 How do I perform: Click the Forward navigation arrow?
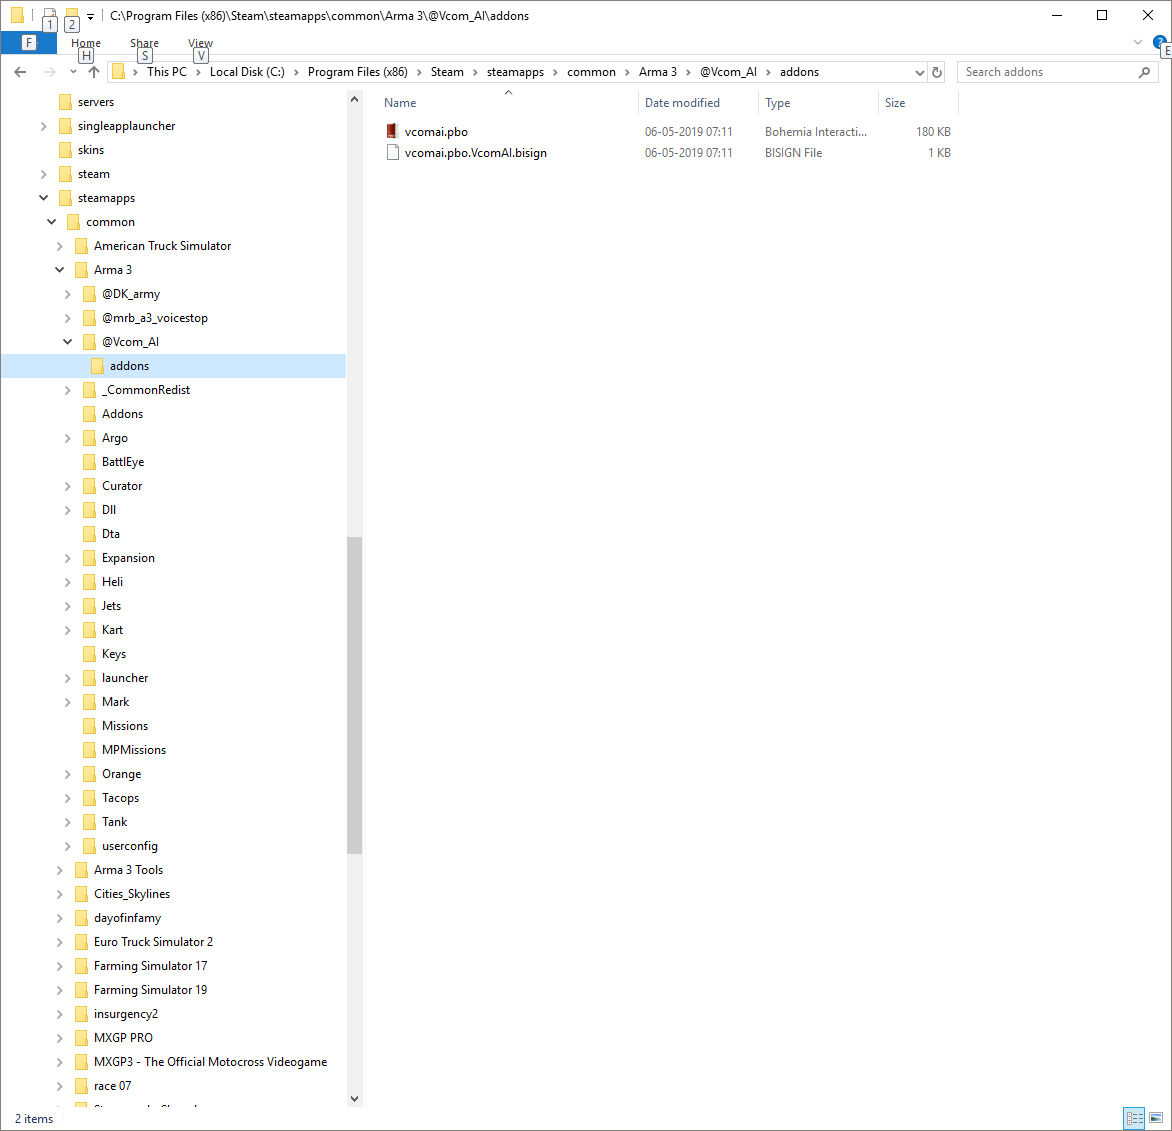click(49, 72)
